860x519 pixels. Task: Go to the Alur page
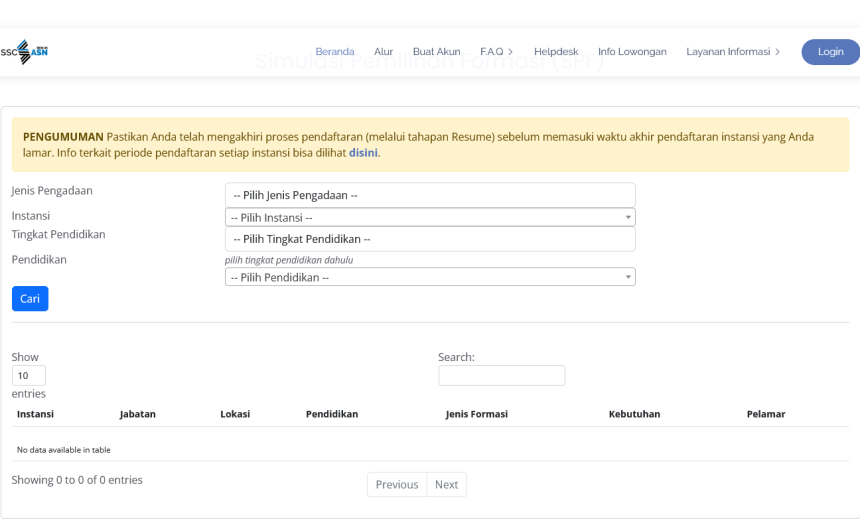click(383, 52)
